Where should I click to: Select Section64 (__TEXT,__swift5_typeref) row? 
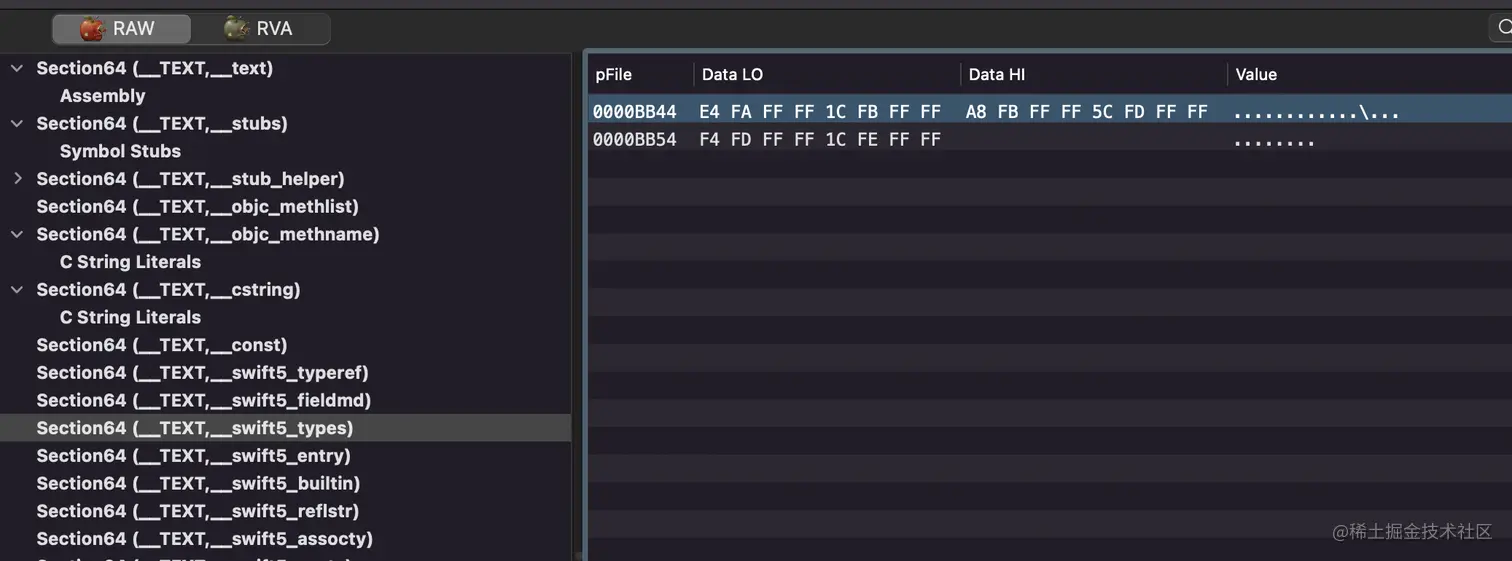(x=285, y=372)
